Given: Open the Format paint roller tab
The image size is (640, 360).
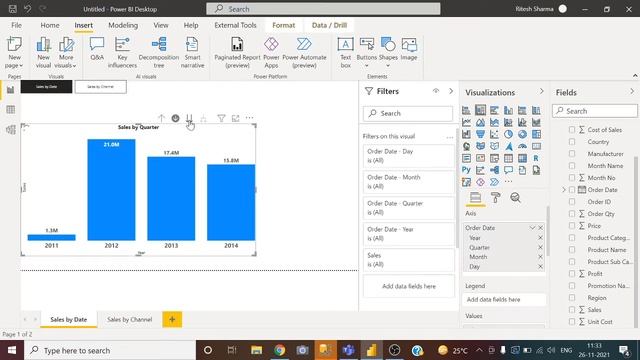Looking at the screenshot, I should tap(496, 198).
